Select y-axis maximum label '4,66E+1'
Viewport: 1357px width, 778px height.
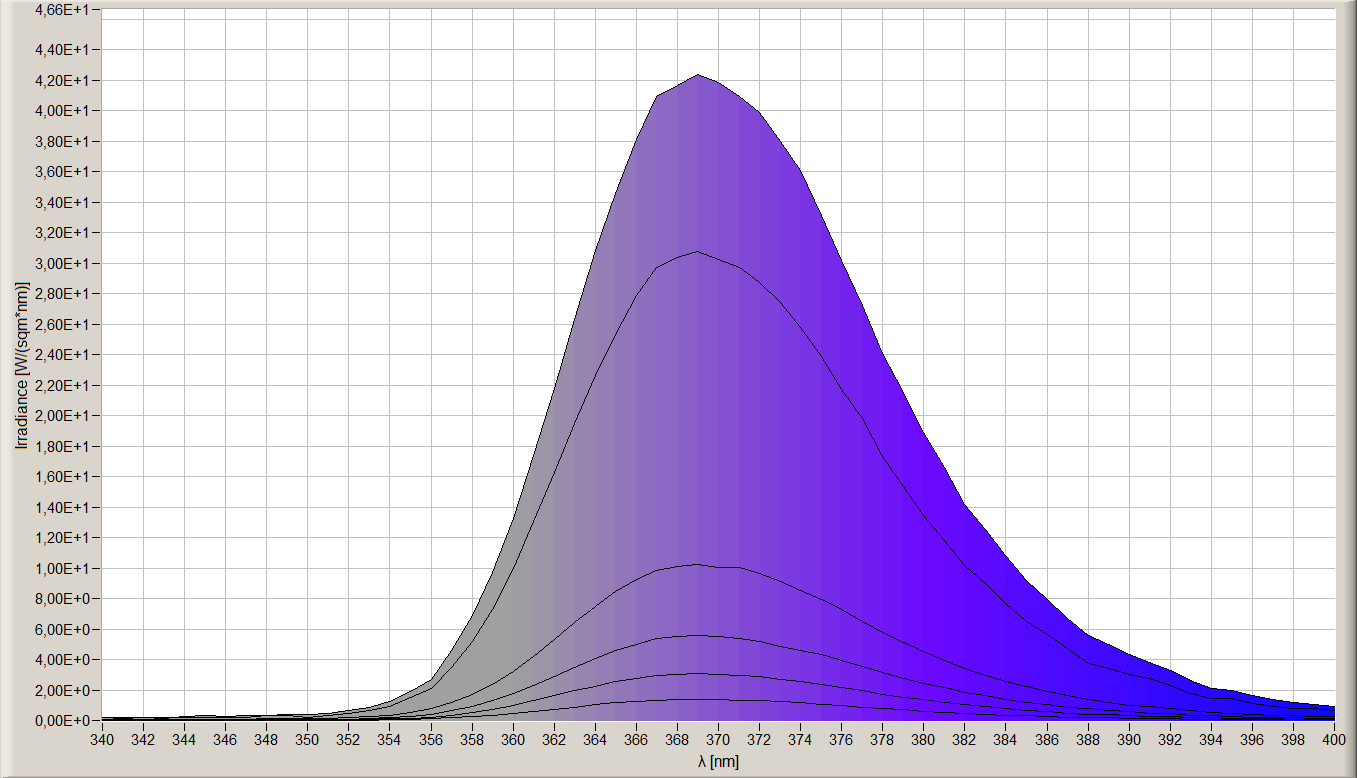(62, 10)
